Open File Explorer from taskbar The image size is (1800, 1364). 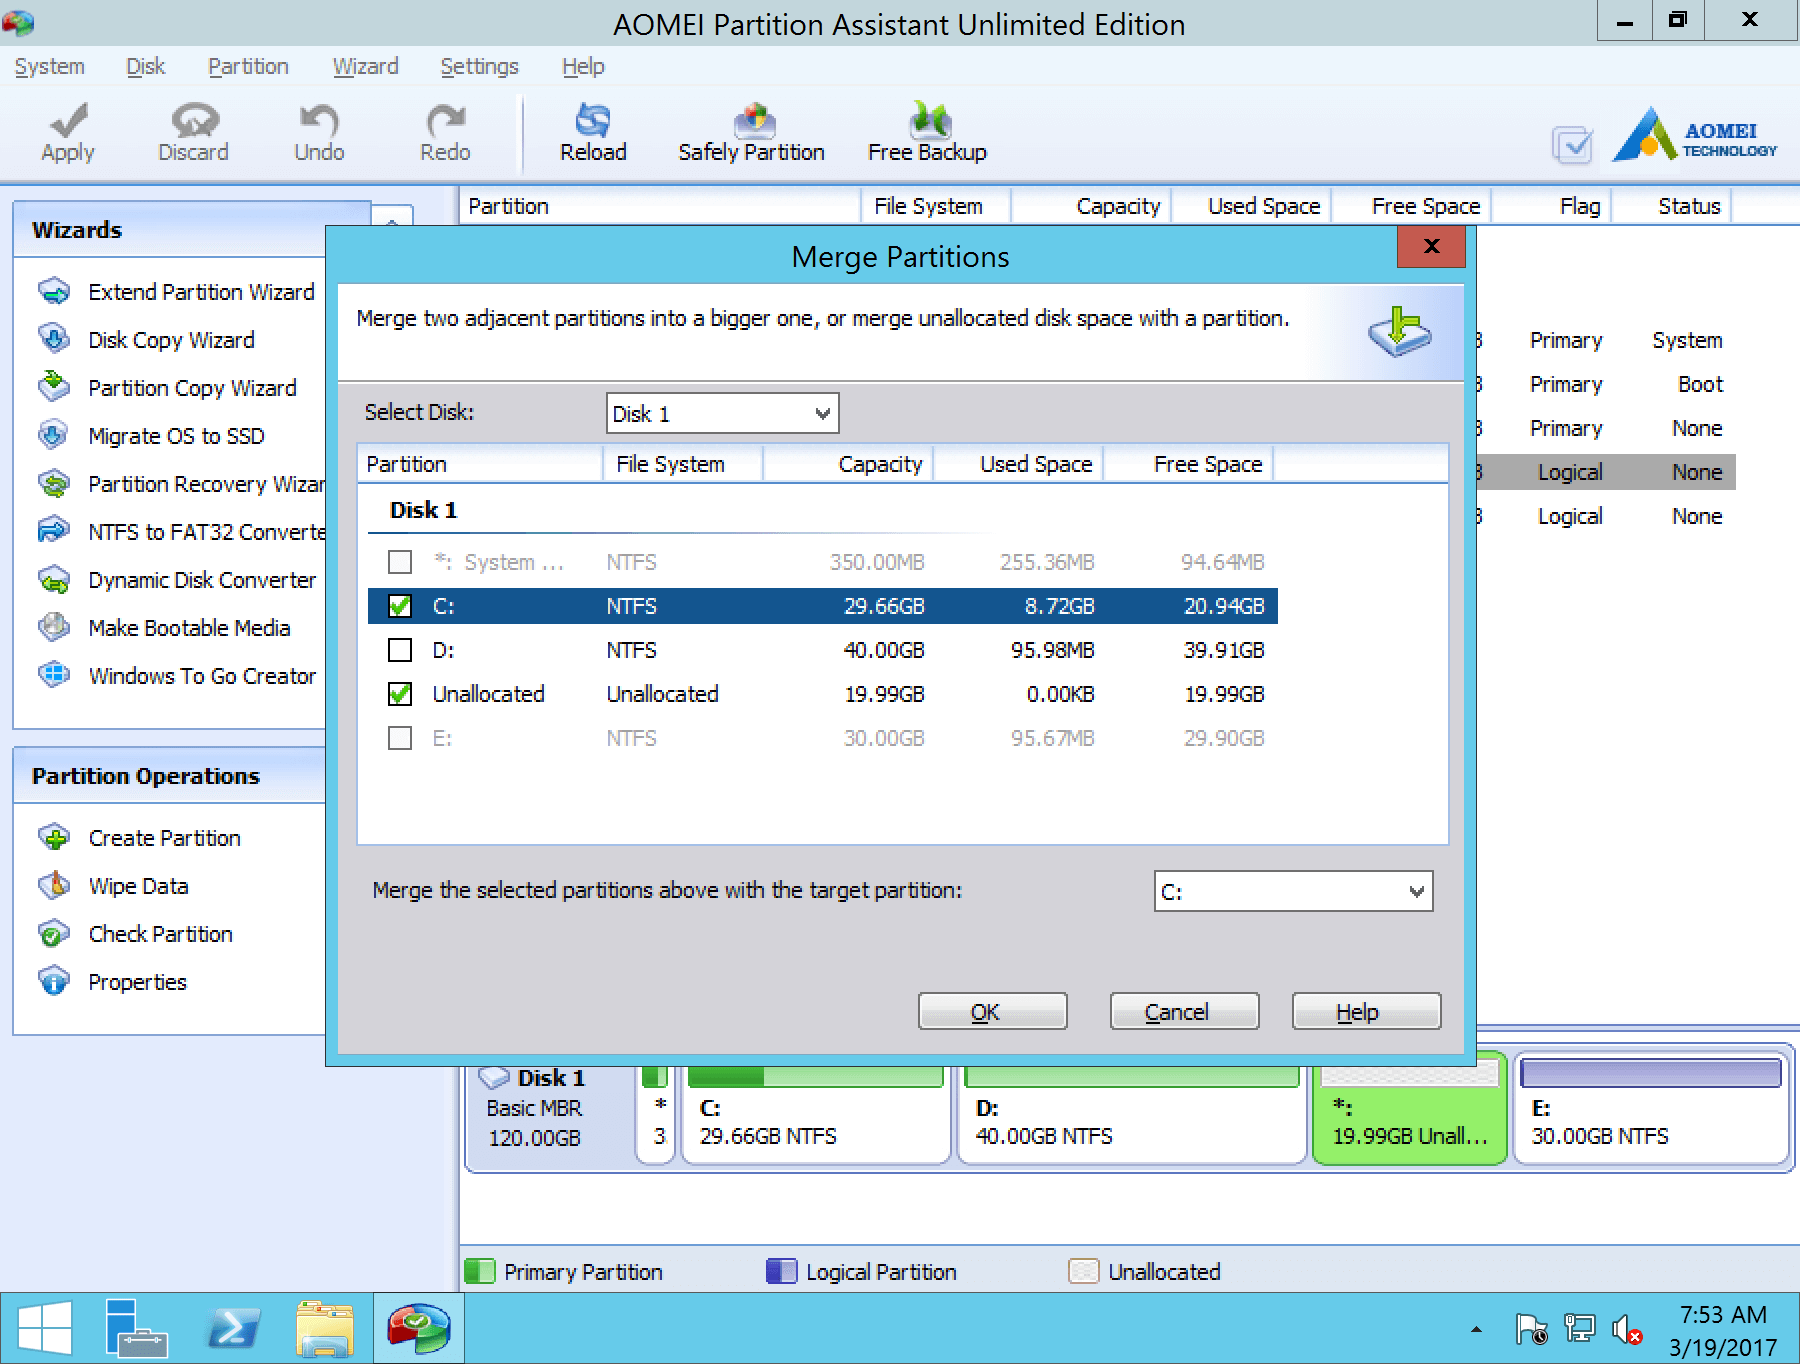(325, 1329)
